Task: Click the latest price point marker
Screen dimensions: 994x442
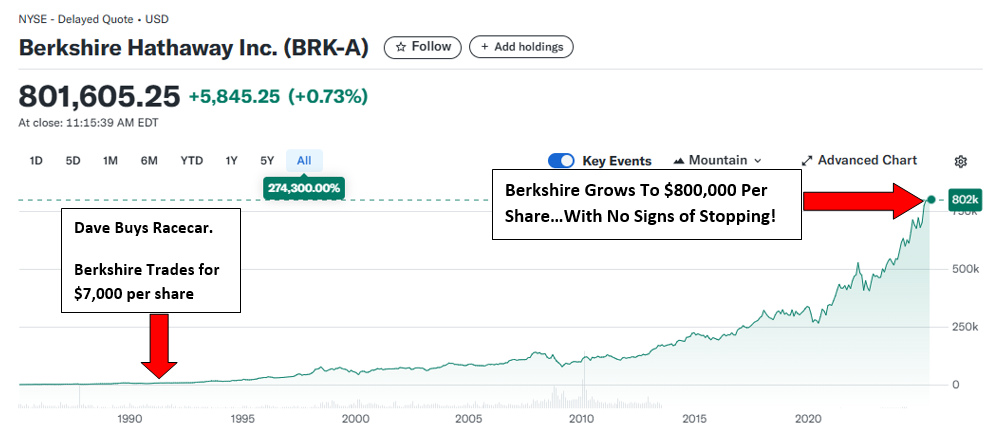Action: tap(931, 200)
